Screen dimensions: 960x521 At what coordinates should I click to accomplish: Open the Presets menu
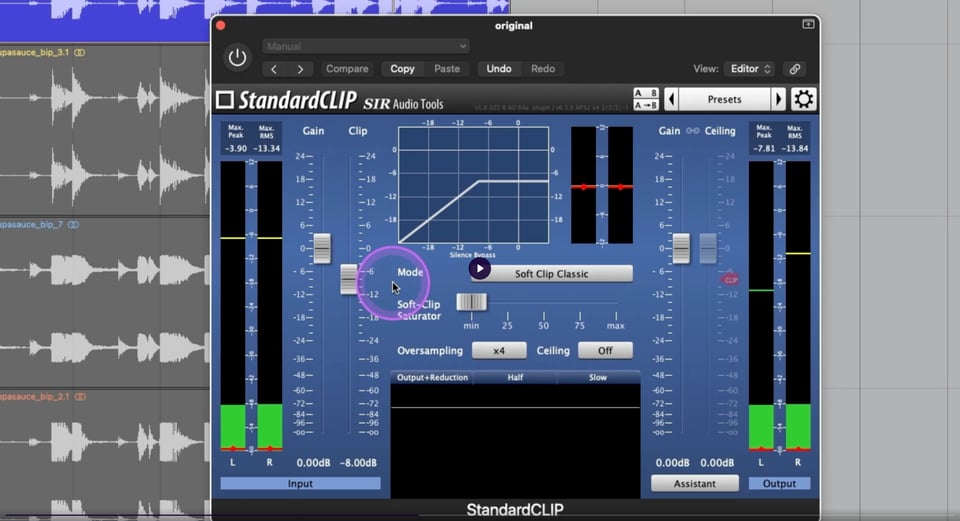point(724,99)
